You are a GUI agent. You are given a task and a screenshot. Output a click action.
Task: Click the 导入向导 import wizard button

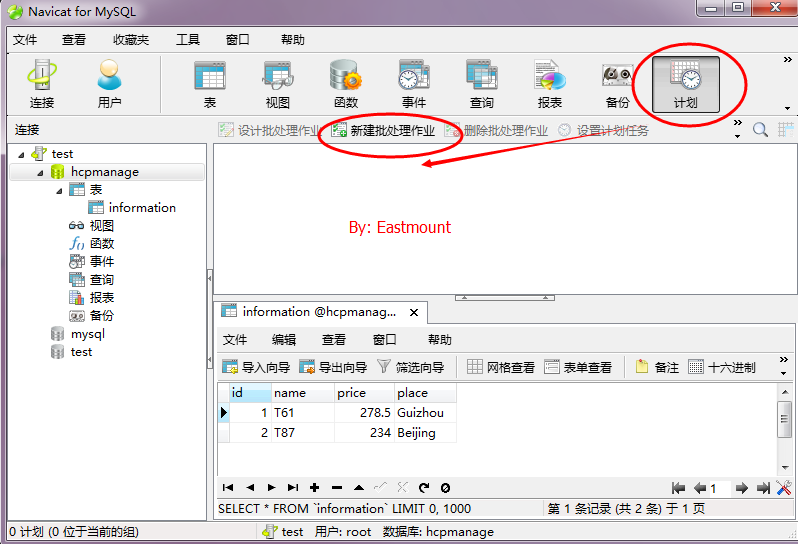pos(256,367)
